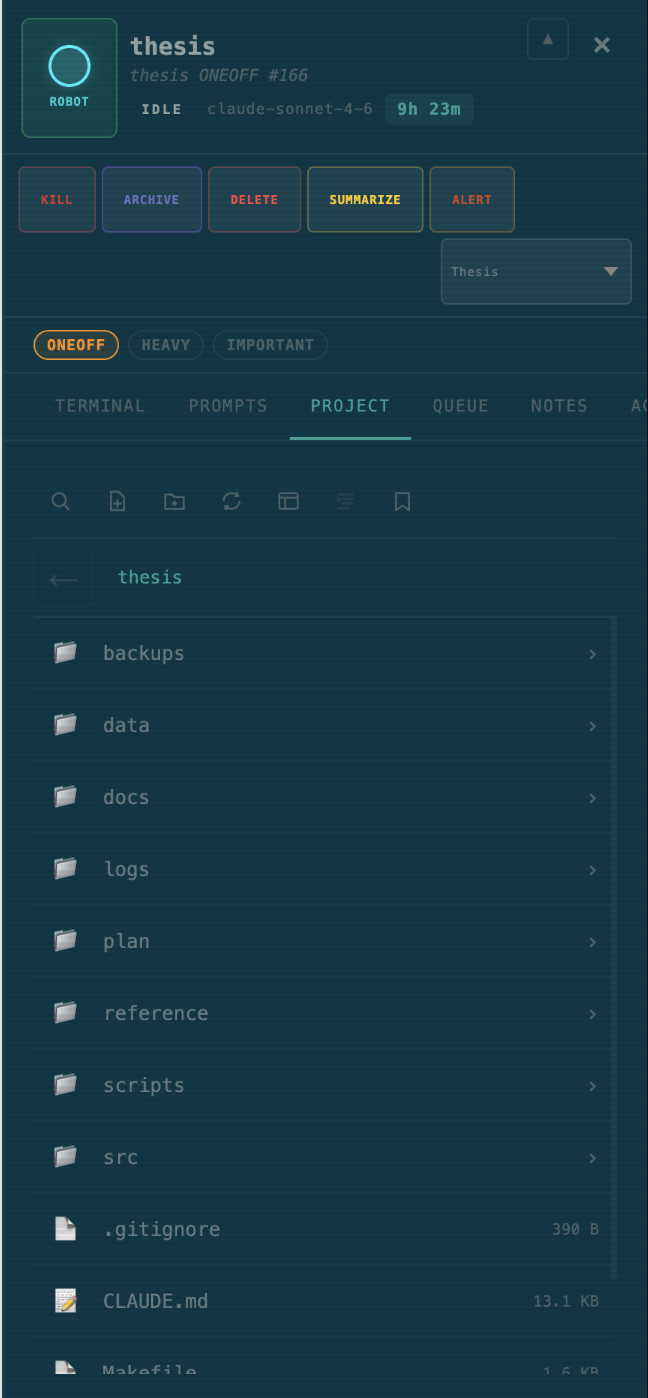Open bookmarks via the bookmark icon
Viewport: 648px width, 1398px height.
point(401,501)
